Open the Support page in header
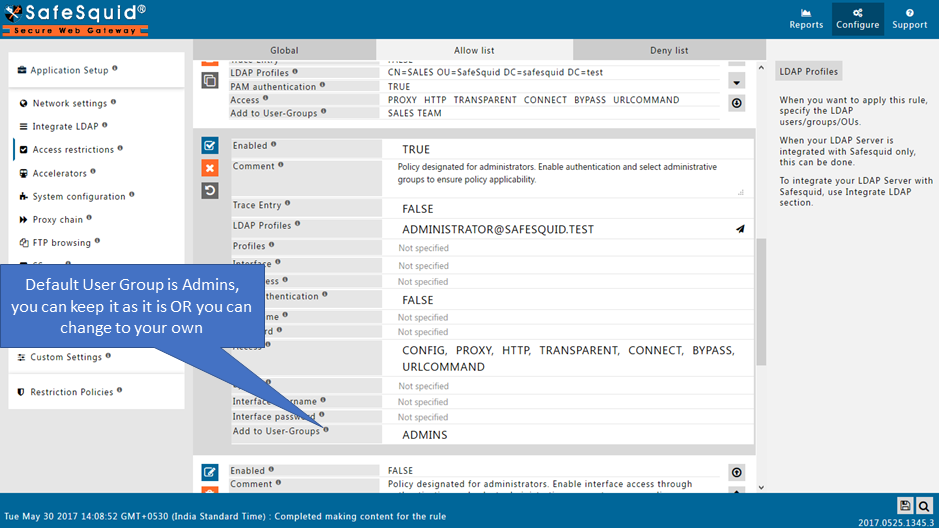 909,19
